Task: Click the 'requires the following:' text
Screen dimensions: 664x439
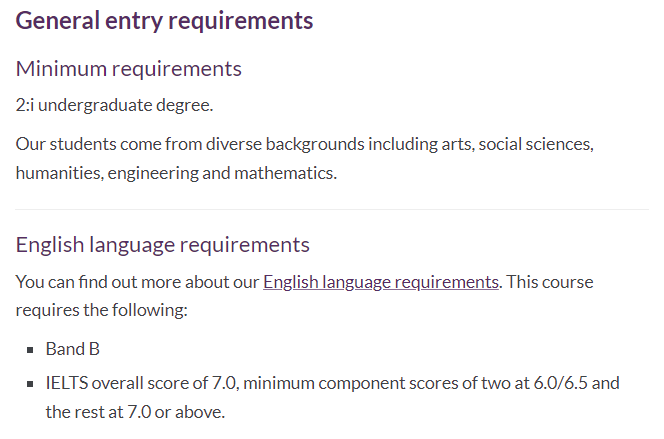Action: 101,310
